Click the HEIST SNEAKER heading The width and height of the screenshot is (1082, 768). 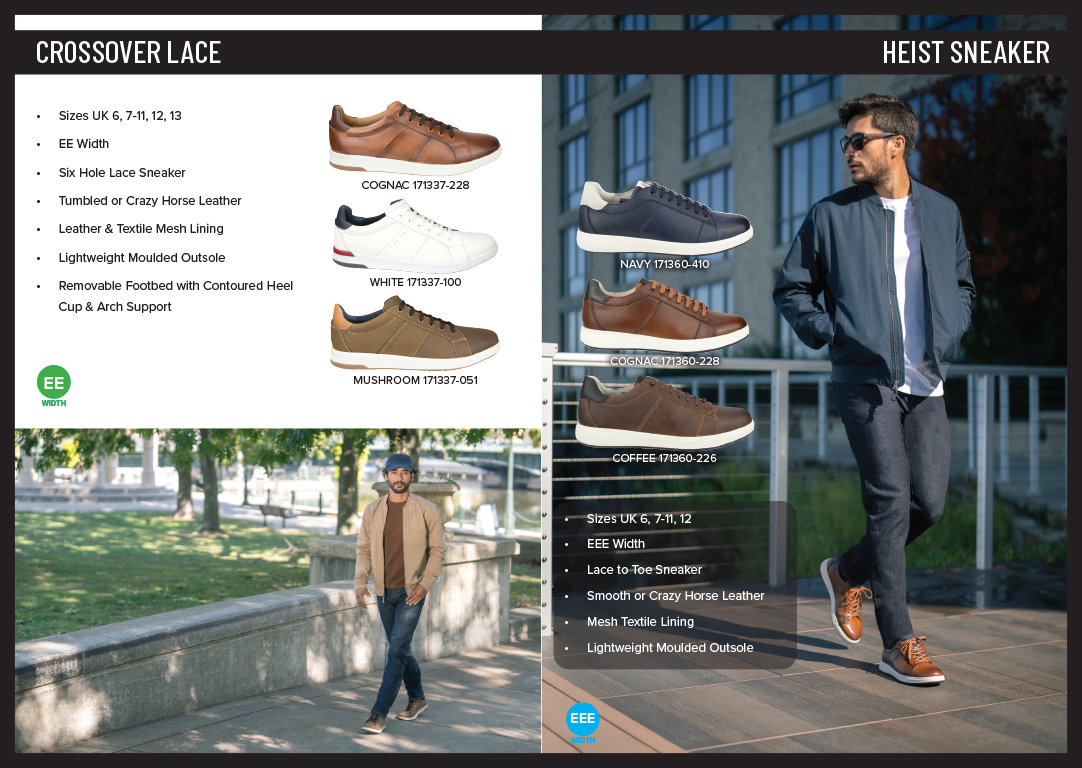[x=965, y=52]
